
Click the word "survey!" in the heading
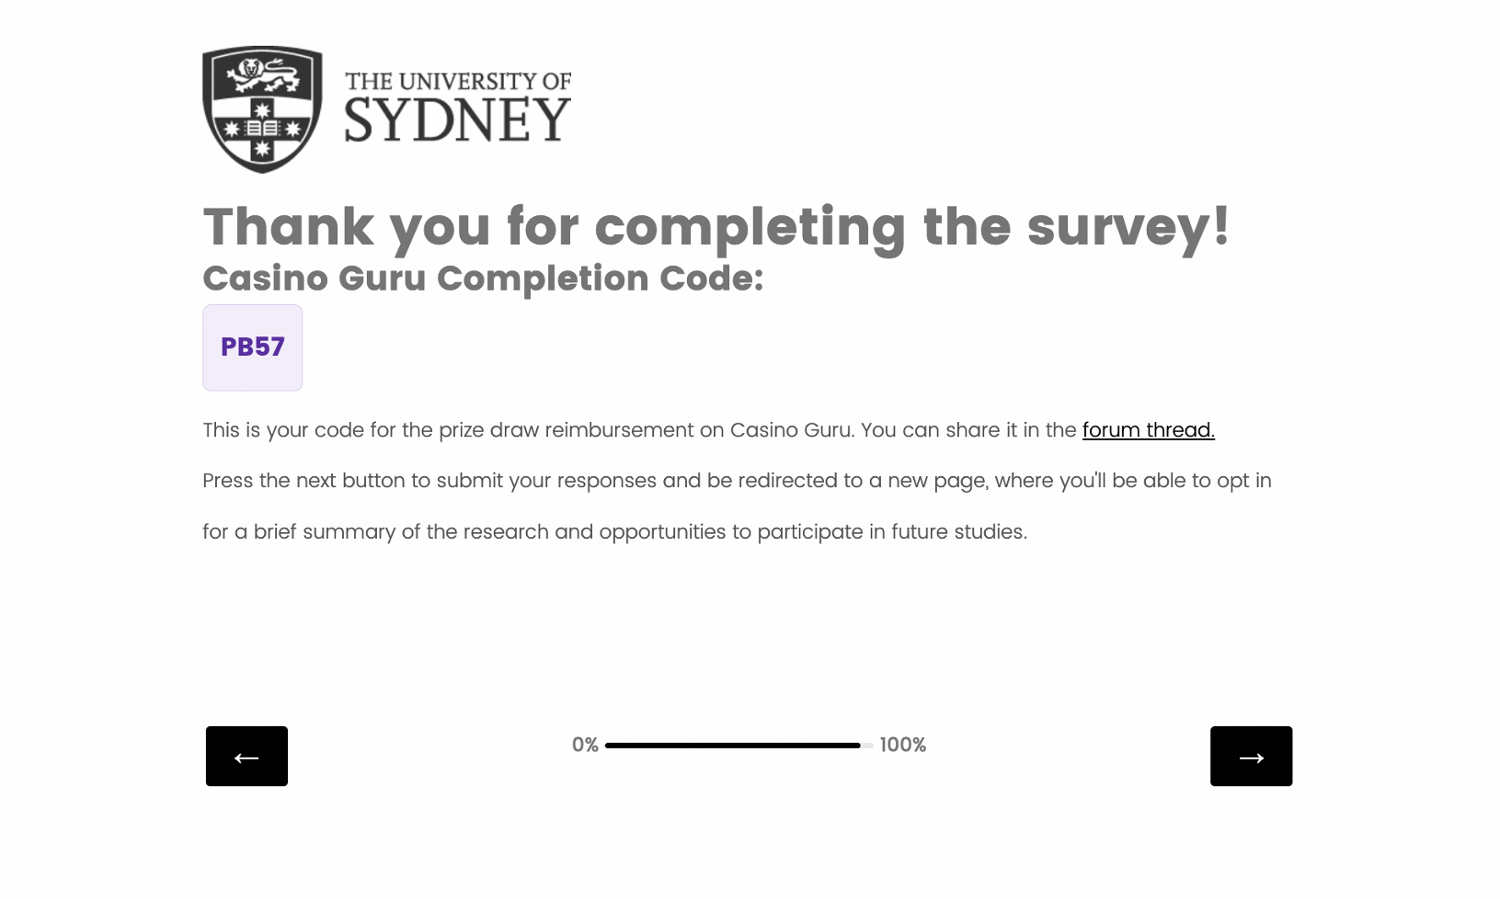1128,226
